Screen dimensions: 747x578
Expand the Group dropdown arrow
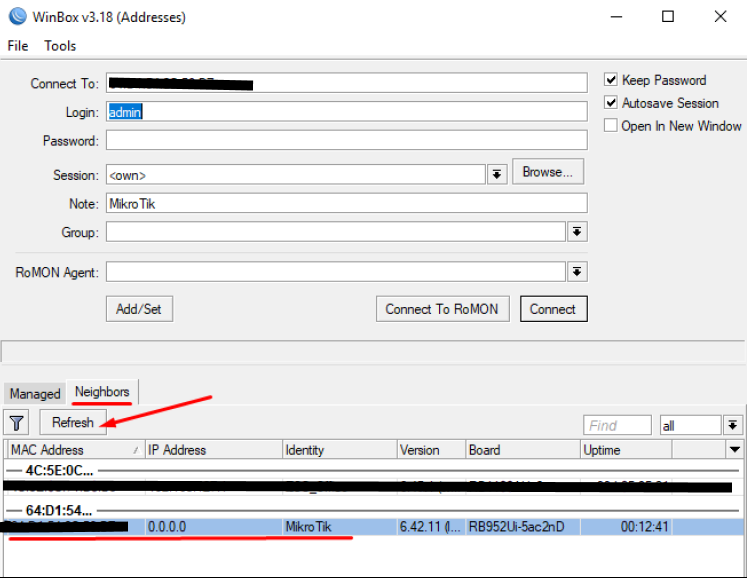click(577, 232)
